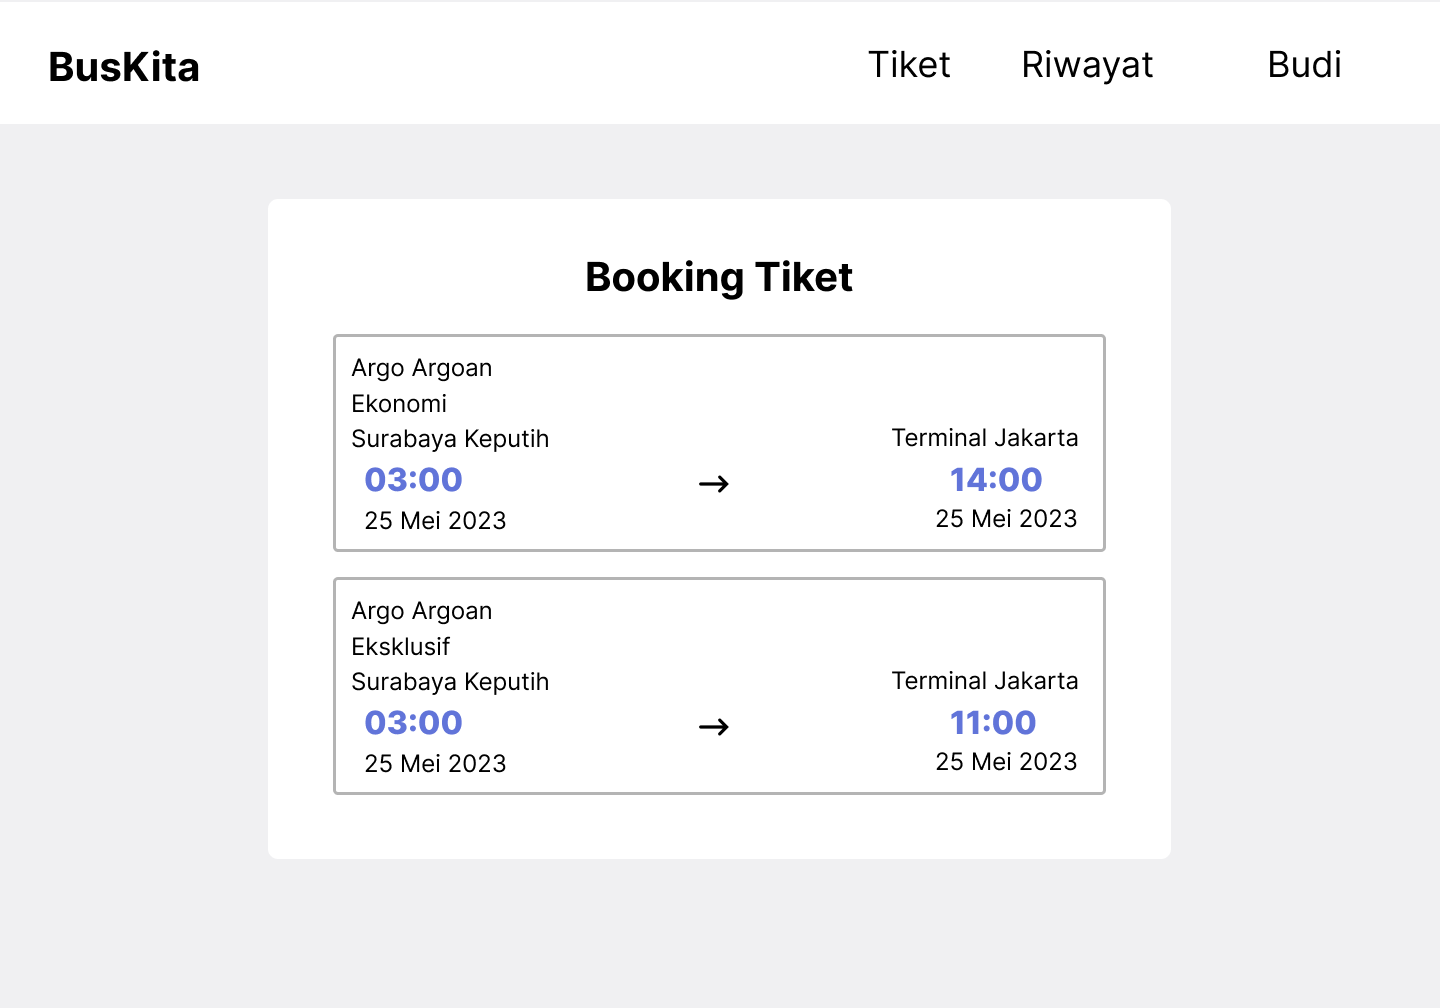Click the 11:00 arrival time
The height and width of the screenshot is (1008, 1440).
[x=993, y=723]
